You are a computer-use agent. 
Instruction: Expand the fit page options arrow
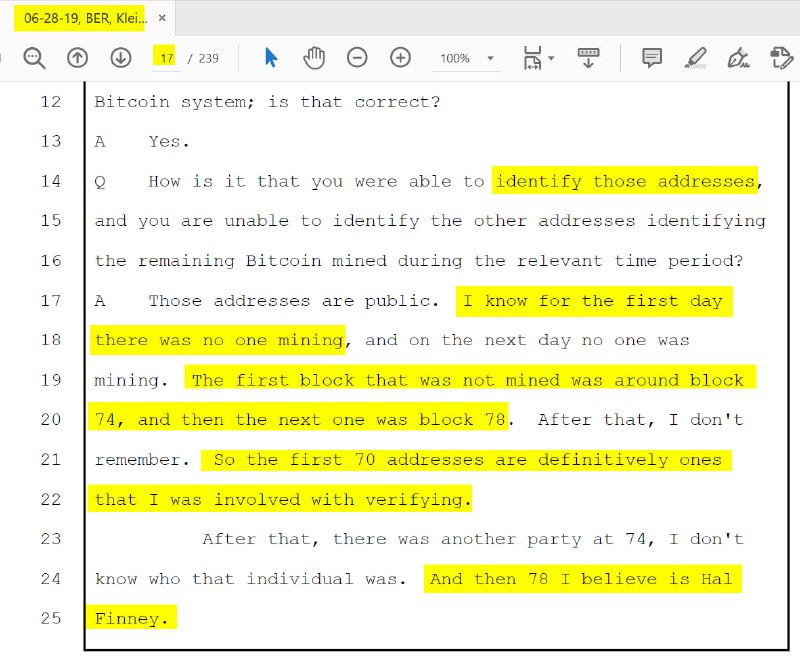click(551, 58)
